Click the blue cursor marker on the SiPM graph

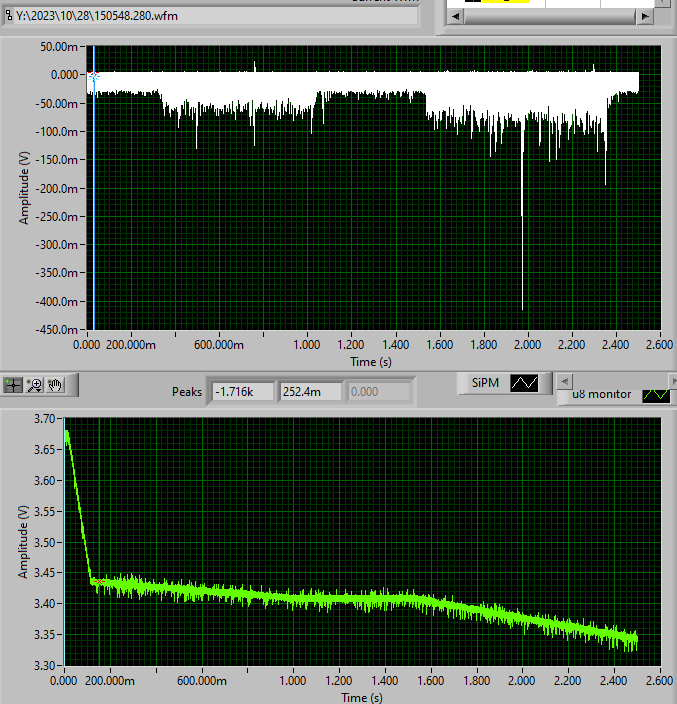pyautogui.click(x=94, y=76)
